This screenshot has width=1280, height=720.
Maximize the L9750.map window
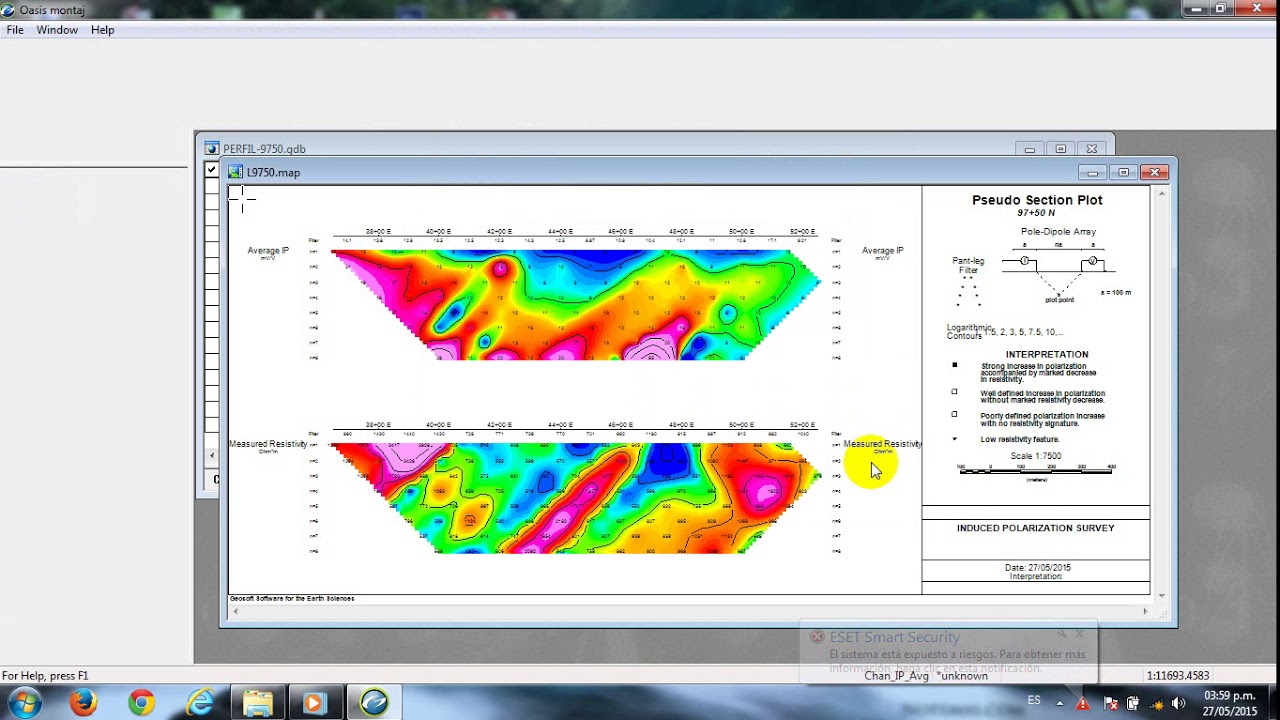[x=1123, y=172]
